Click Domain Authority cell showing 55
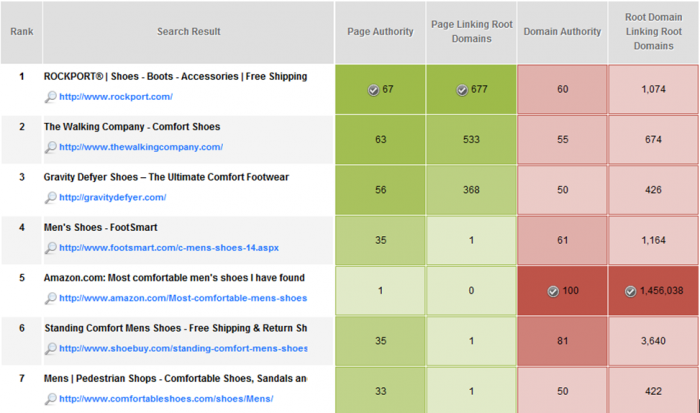The image size is (700, 413). coord(562,140)
